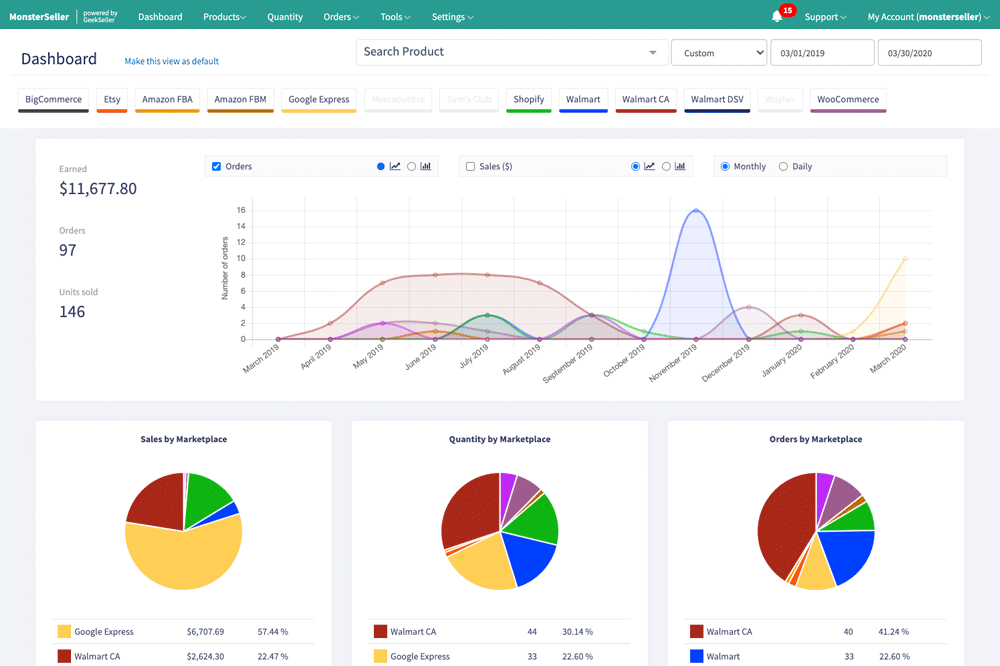This screenshot has width=1000, height=666.
Task: Click the 57.44 % share in Sales legend
Action: tap(273, 632)
